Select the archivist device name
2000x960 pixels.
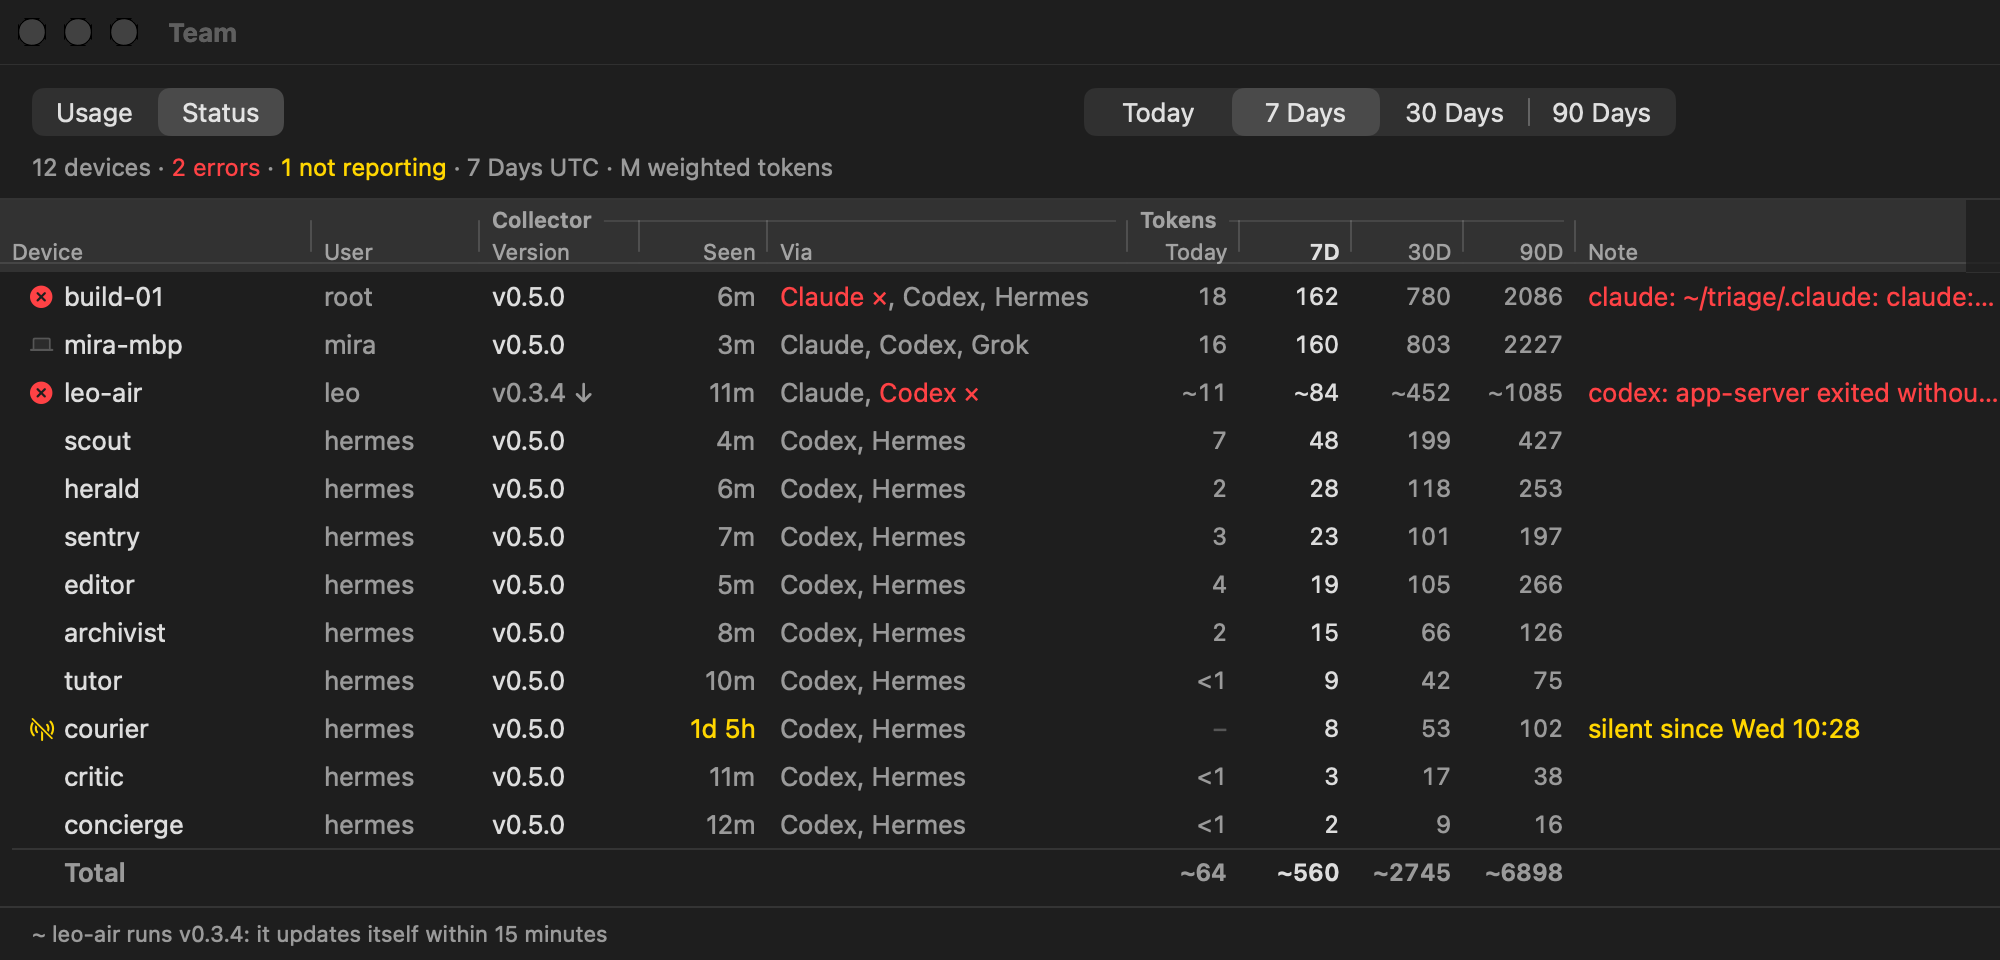point(115,633)
